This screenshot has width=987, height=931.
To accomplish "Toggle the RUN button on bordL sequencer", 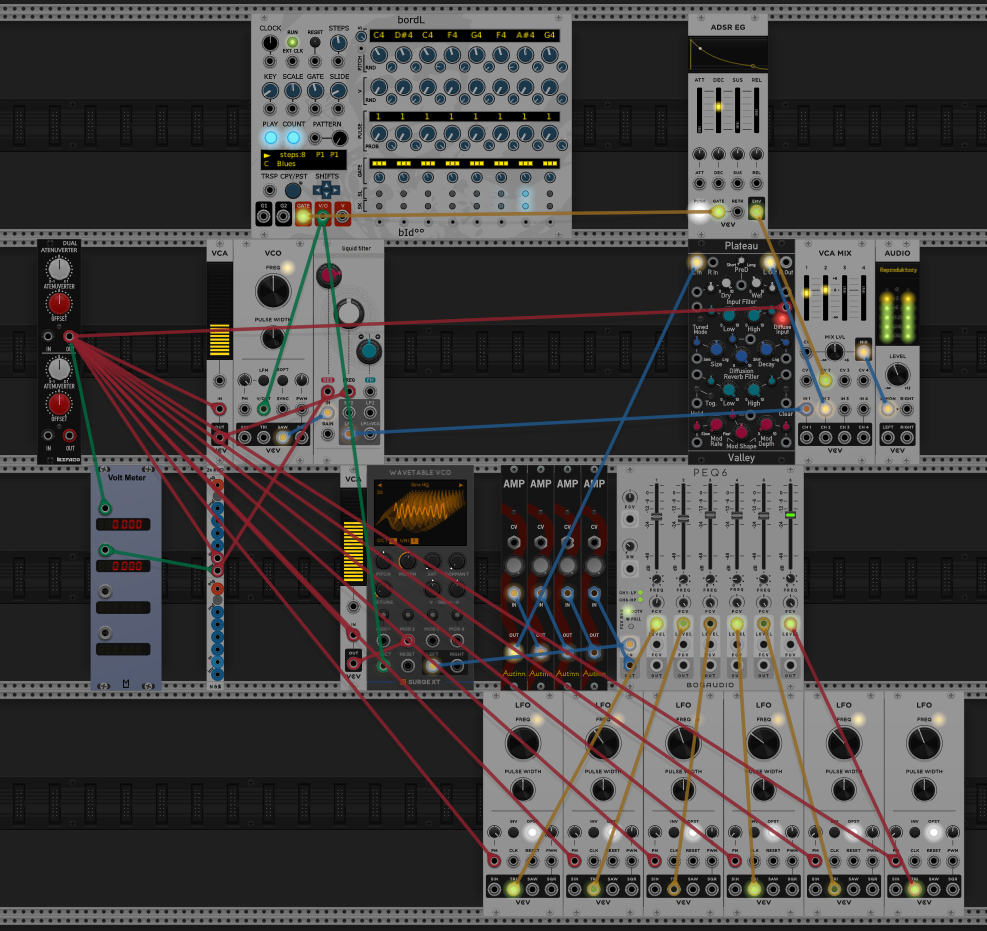I will click(292, 42).
